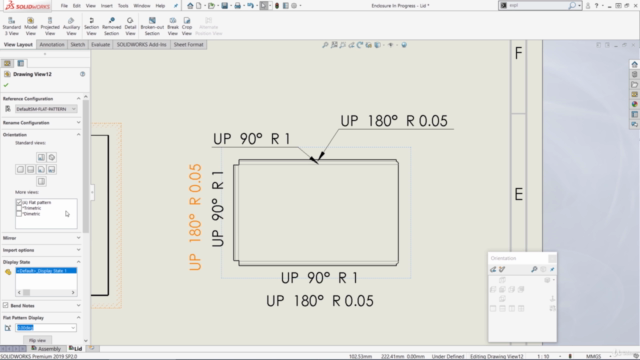Image resolution: width=640 pixels, height=360 pixels.
Task: Collapse the Orientation section
Action: click(x=78, y=134)
